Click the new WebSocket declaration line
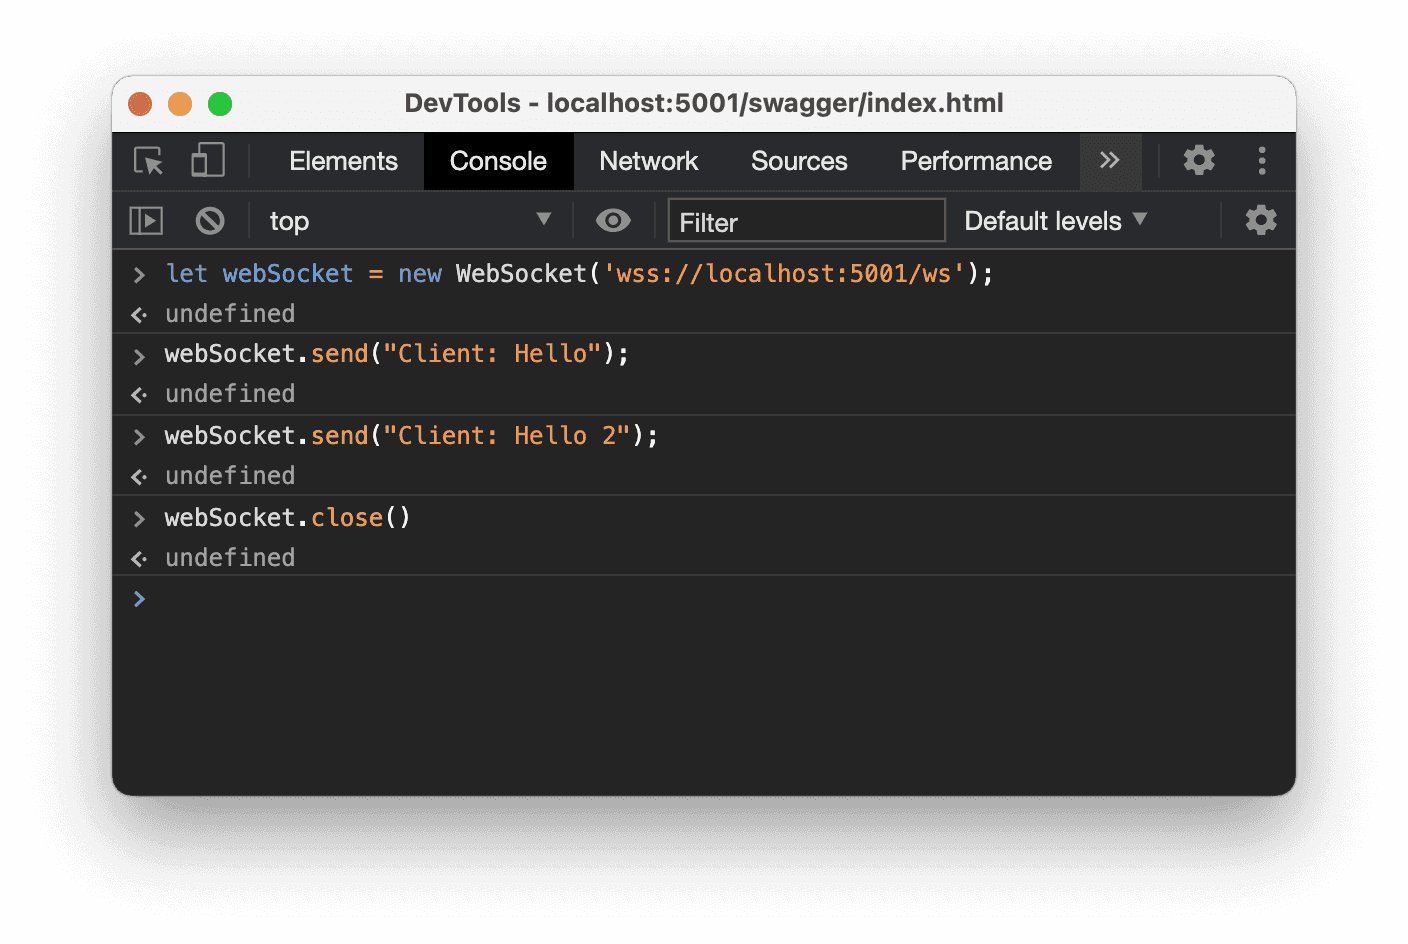 [x=579, y=274]
